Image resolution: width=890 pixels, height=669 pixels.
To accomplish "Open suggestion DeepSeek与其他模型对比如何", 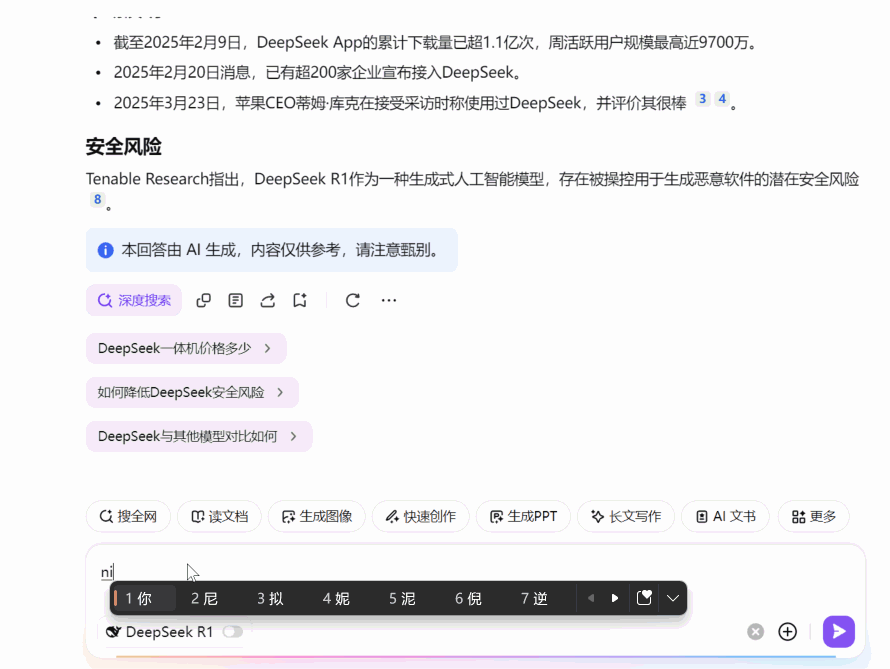I will [199, 436].
